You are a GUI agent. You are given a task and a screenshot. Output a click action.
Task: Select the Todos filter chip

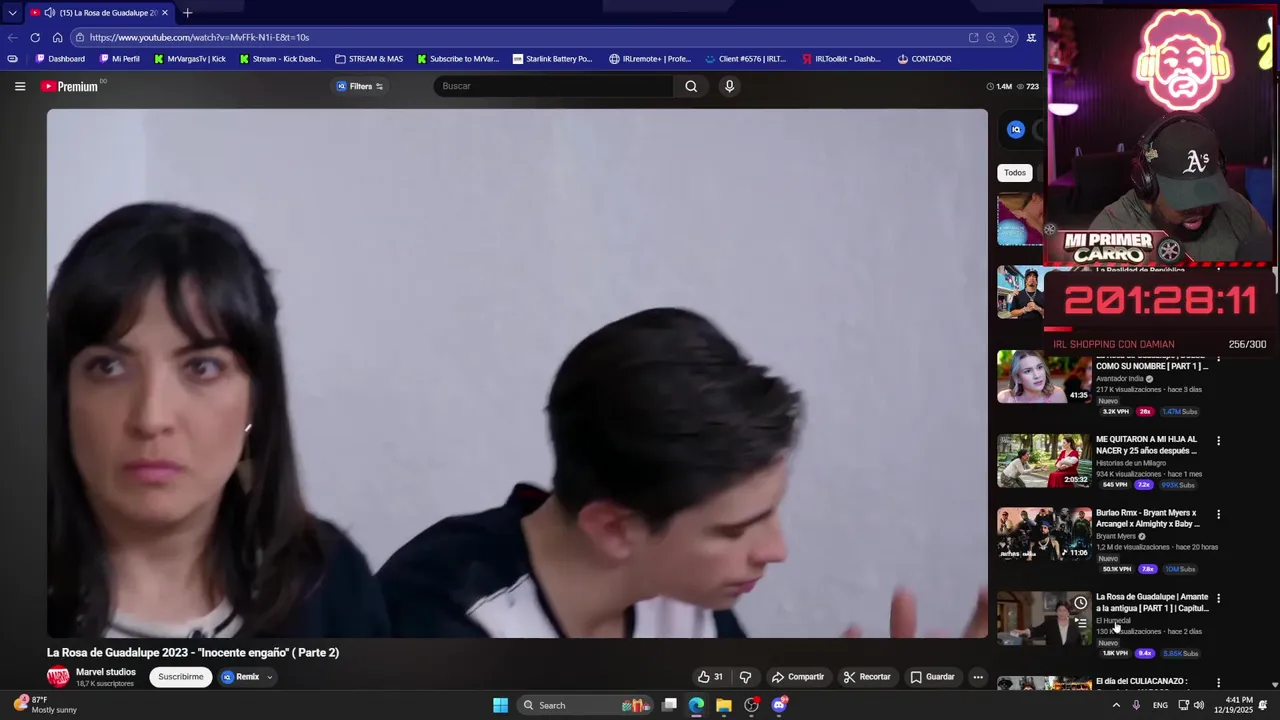(x=1015, y=173)
